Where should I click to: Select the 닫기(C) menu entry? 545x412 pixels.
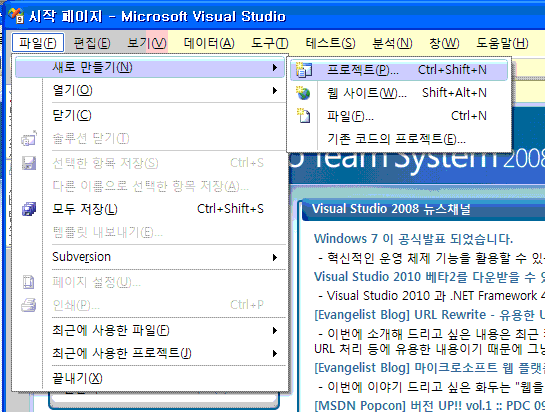point(150,115)
